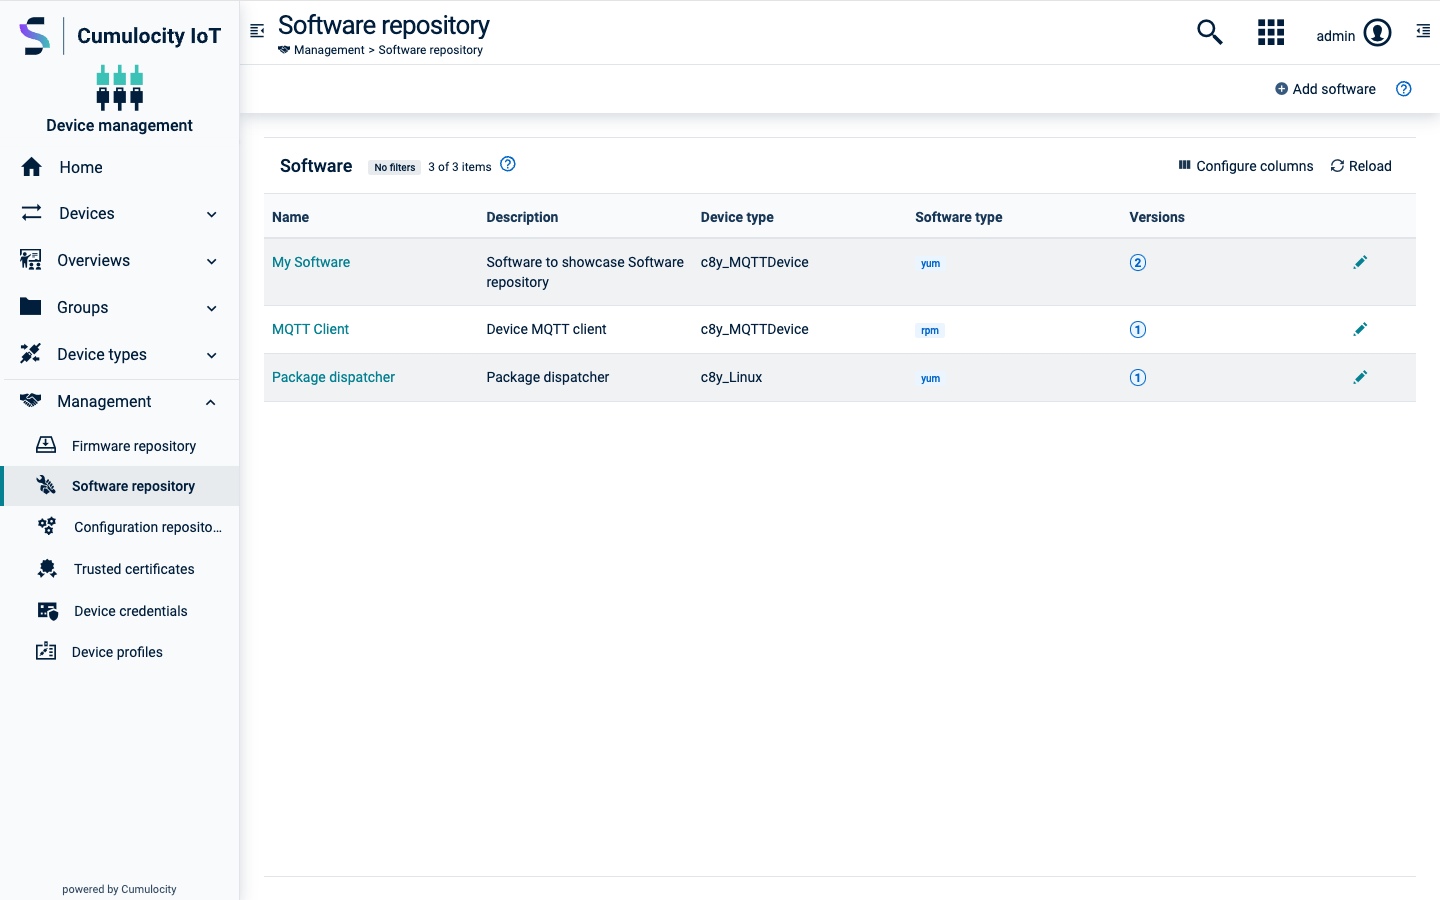
Task: Click versions count 2 for My Software
Action: [x=1138, y=262]
